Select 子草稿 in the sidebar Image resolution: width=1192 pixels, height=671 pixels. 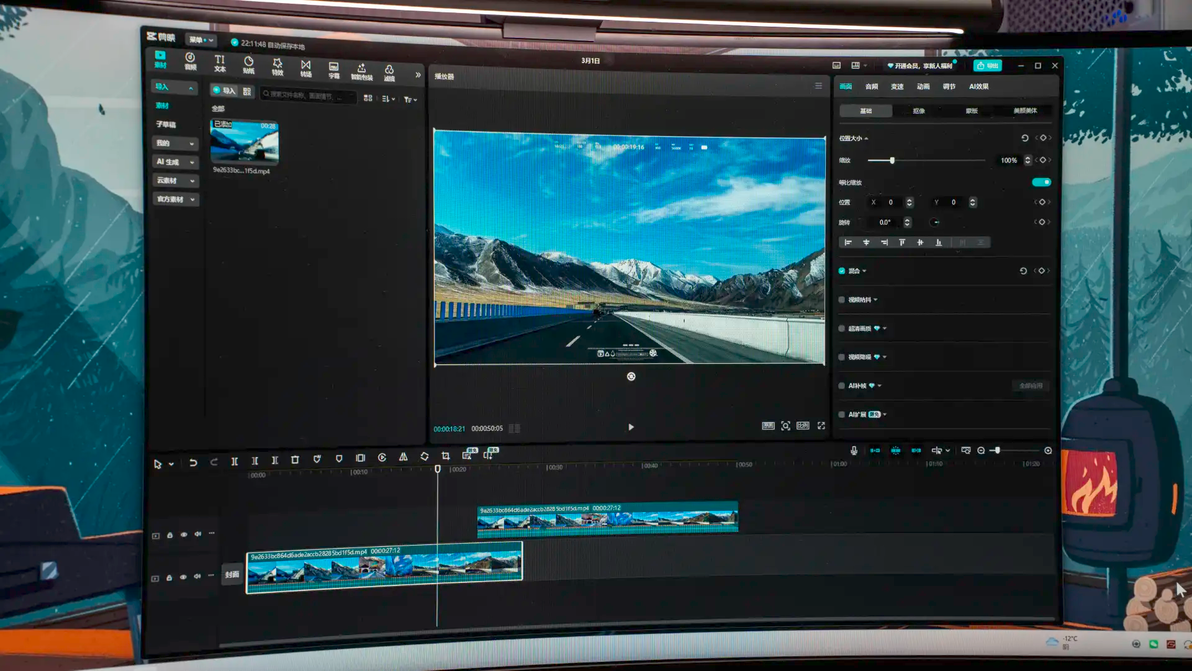pyautogui.click(x=166, y=124)
